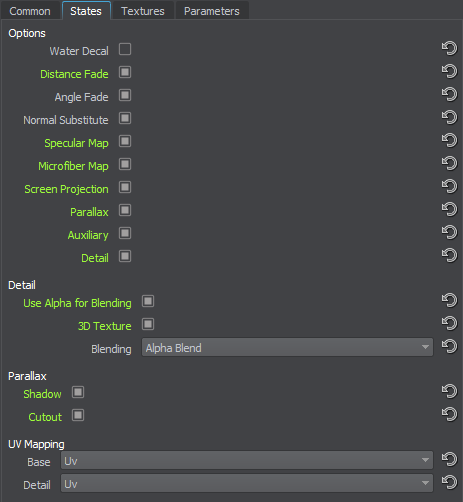Reset the UV Mapping Base value

(449, 460)
